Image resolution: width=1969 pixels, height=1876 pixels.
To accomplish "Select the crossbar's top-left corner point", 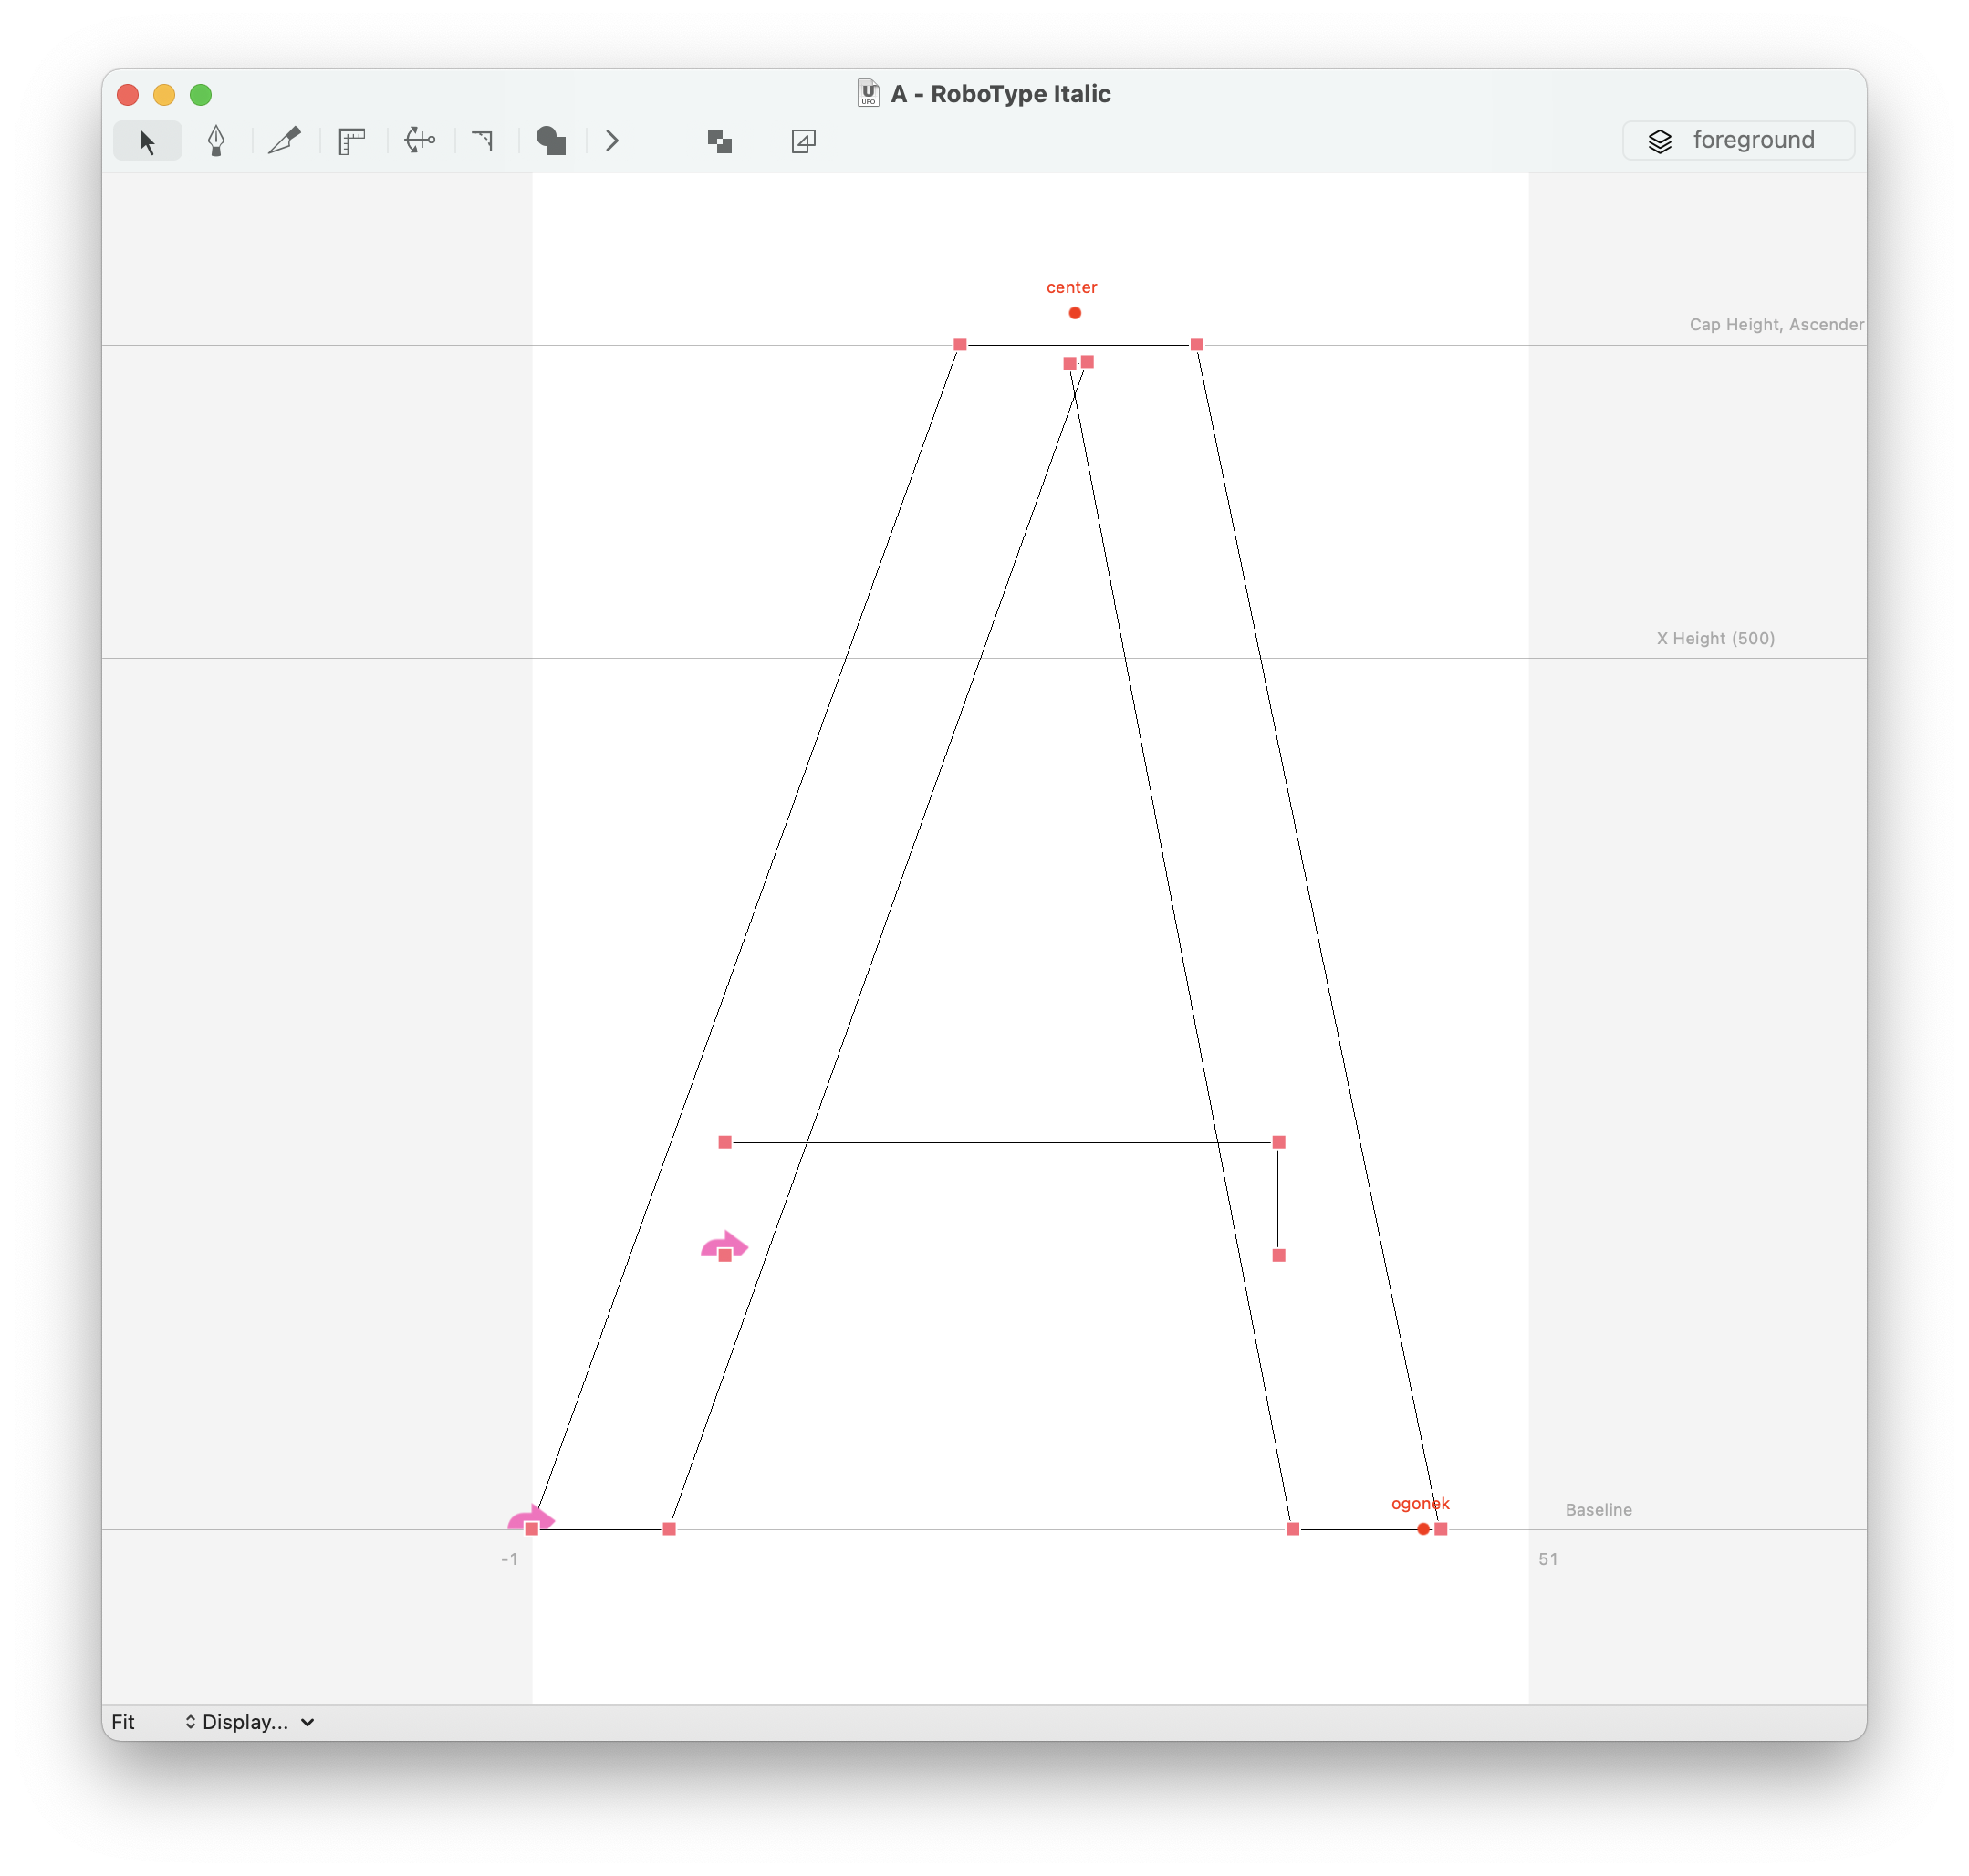I will pyautogui.click(x=725, y=1142).
